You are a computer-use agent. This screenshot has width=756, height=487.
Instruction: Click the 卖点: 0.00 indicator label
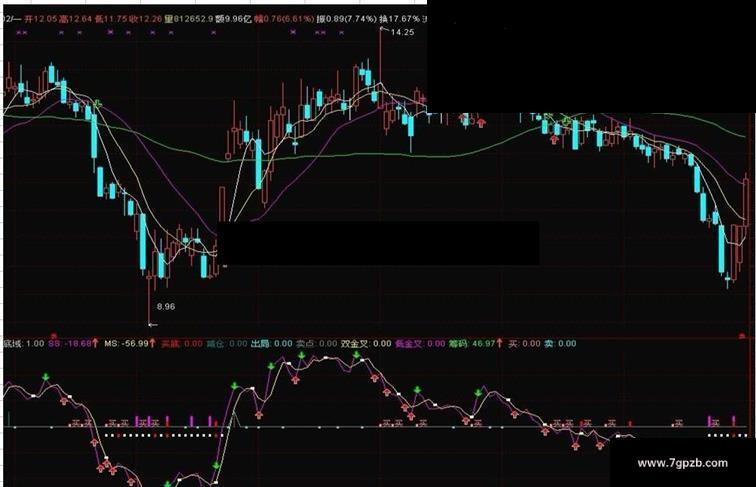pos(316,343)
